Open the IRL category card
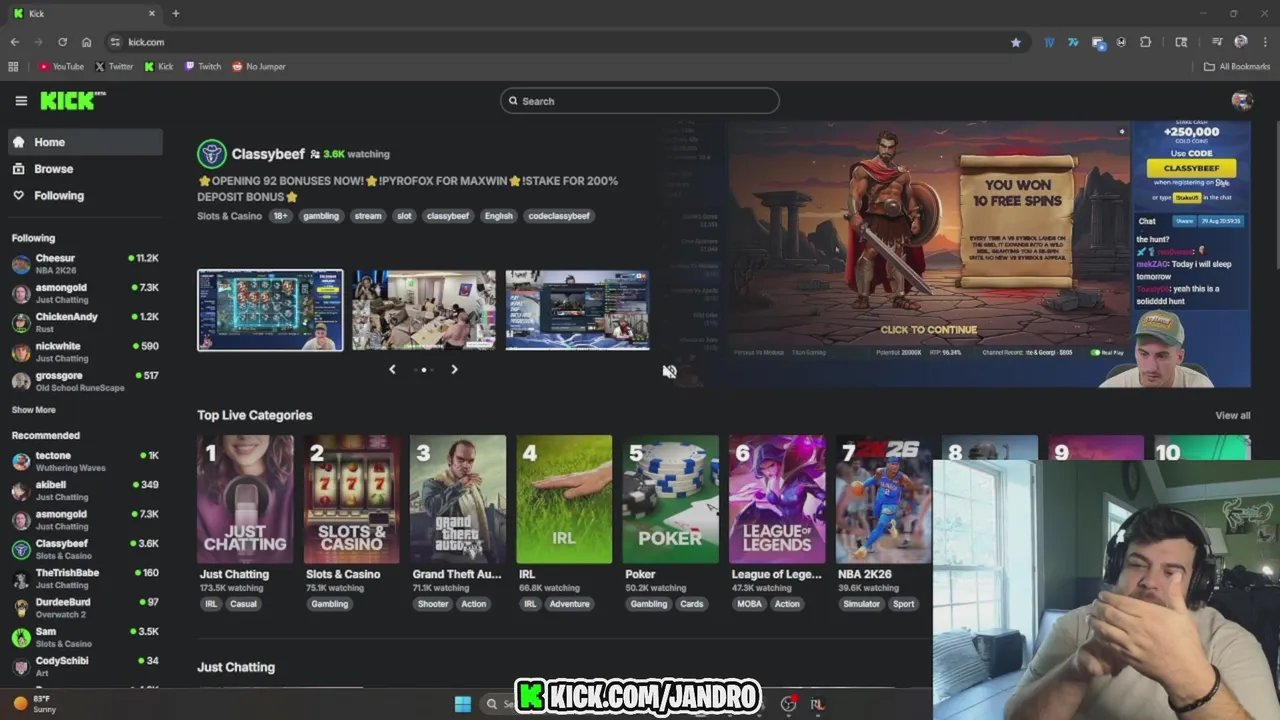 coord(564,499)
